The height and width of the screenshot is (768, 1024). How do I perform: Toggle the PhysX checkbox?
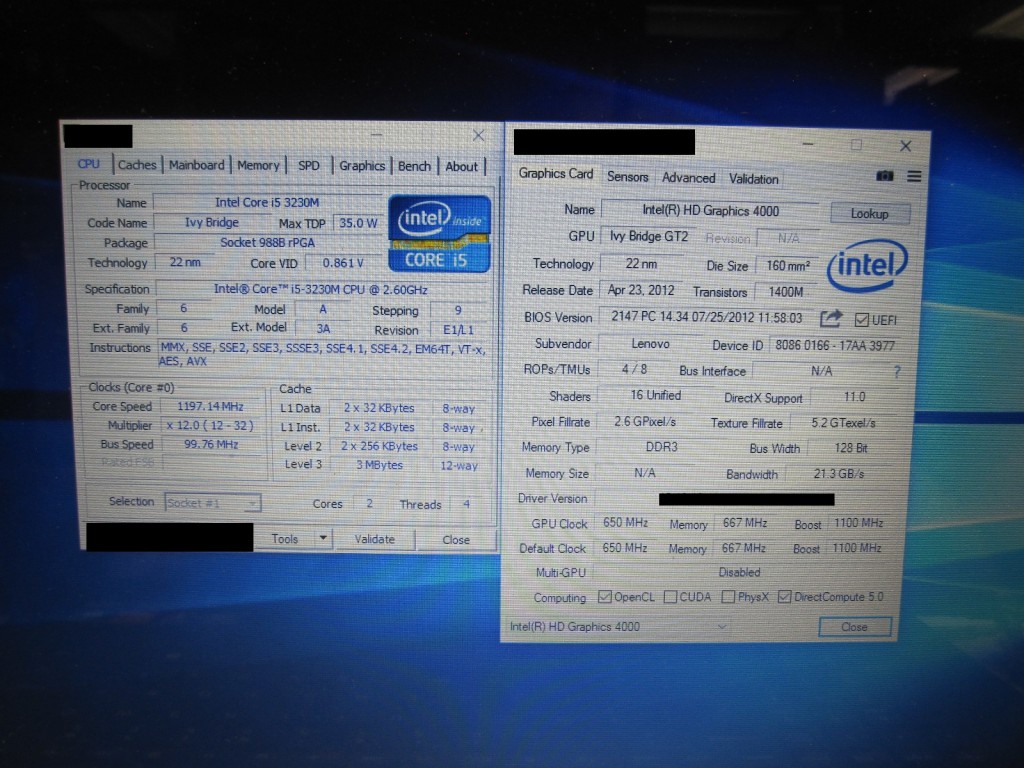(728, 597)
